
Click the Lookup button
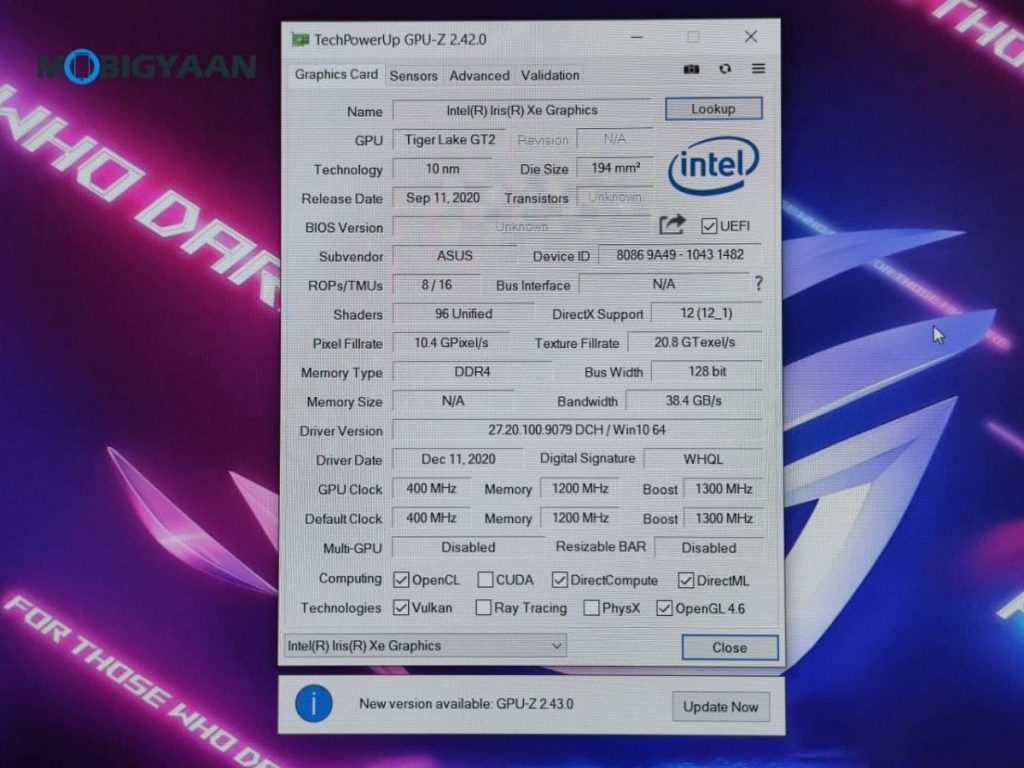pyautogui.click(x=714, y=109)
